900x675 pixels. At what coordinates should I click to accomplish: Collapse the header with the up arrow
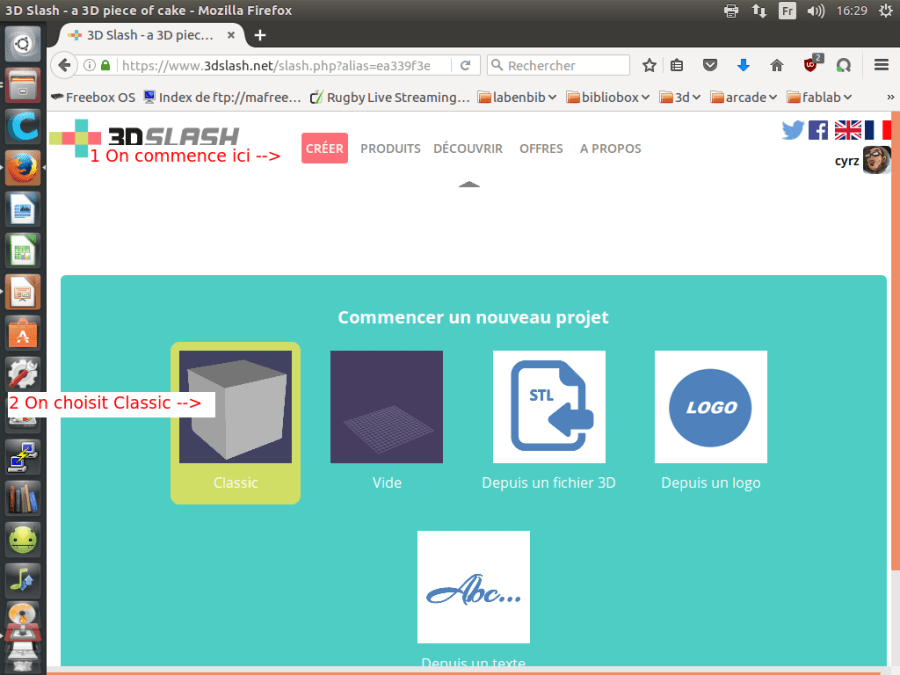click(469, 184)
